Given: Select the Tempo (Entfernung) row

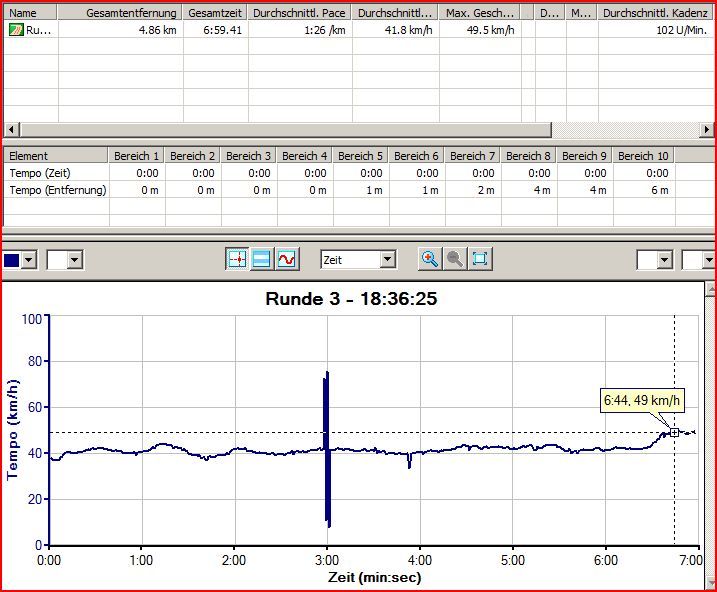Looking at the screenshot, I should [56, 190].
